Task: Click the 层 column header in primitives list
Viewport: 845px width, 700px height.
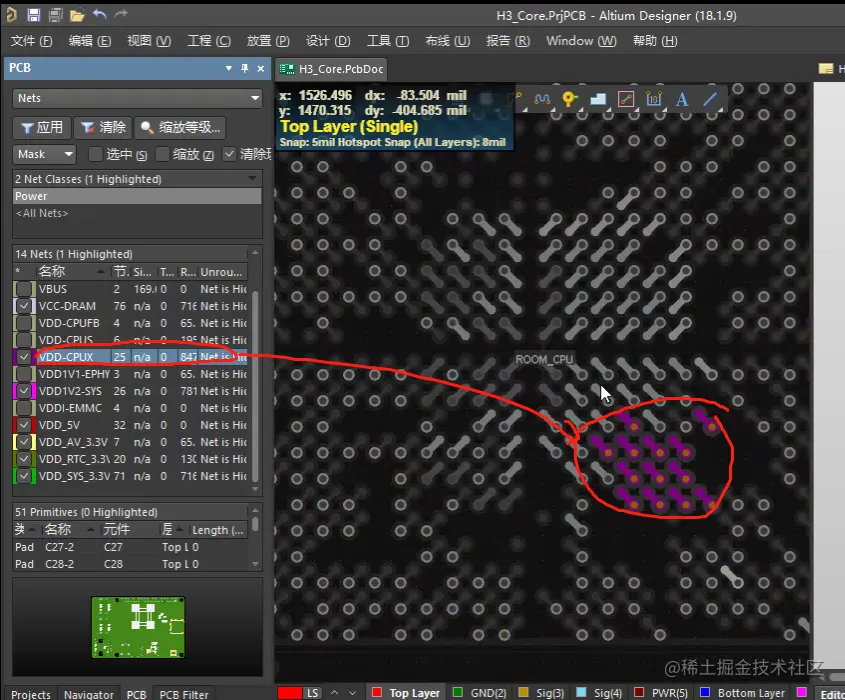Action: pos(167,529)
